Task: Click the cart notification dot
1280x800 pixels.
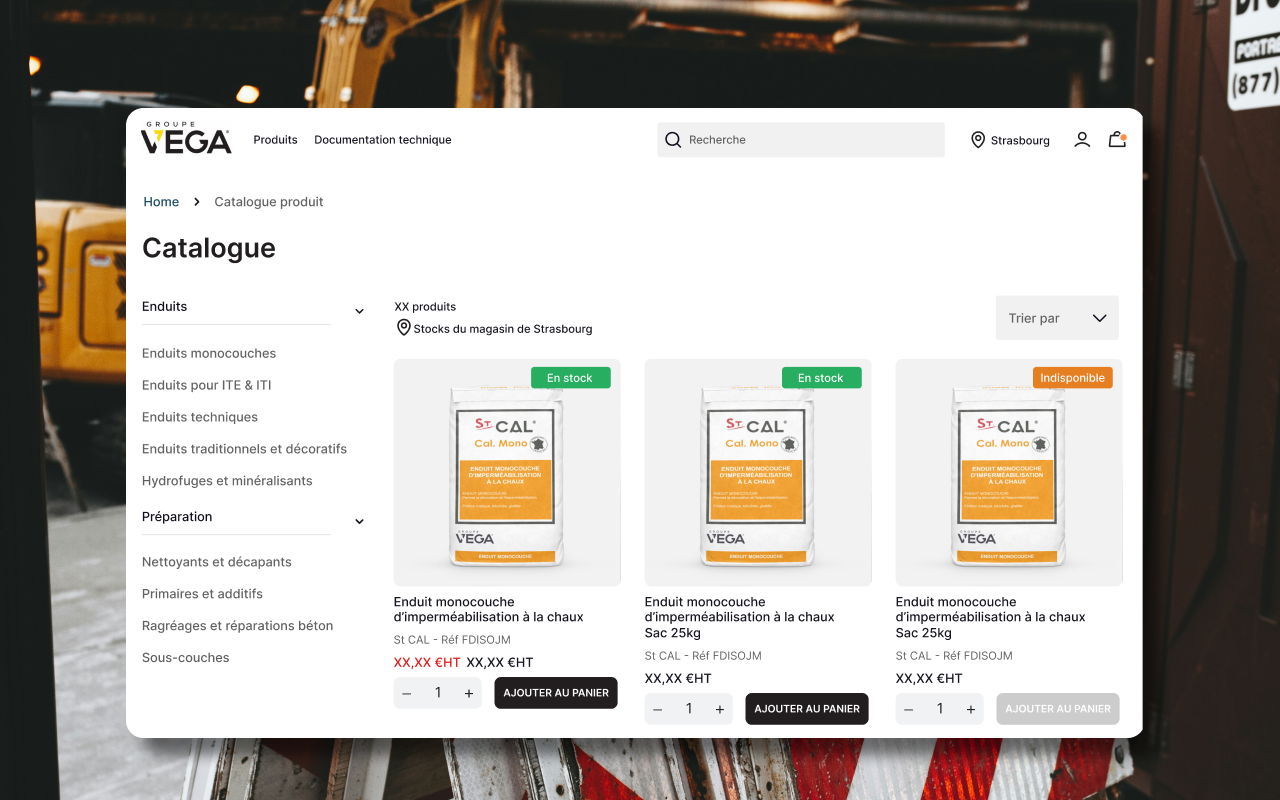Action: [x=1124, y=132]
